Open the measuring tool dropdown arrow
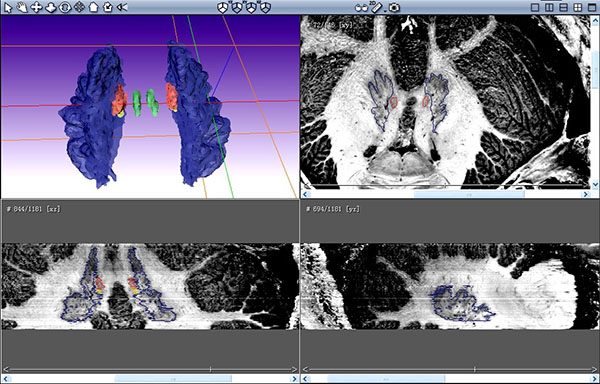 (385, 11)
